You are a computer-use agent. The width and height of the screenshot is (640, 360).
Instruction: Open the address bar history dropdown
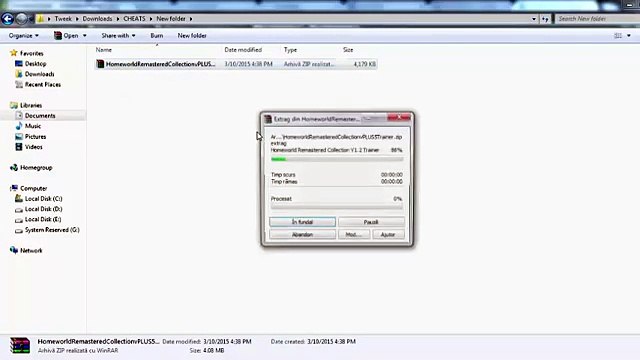[x=534, y=19]
